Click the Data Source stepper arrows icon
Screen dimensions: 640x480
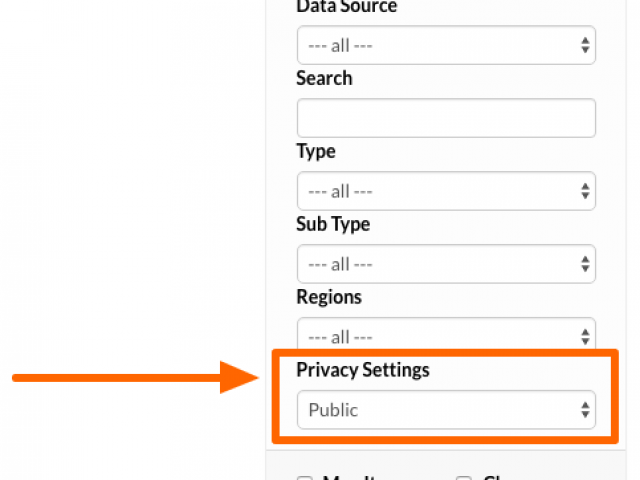coord(585,45)
